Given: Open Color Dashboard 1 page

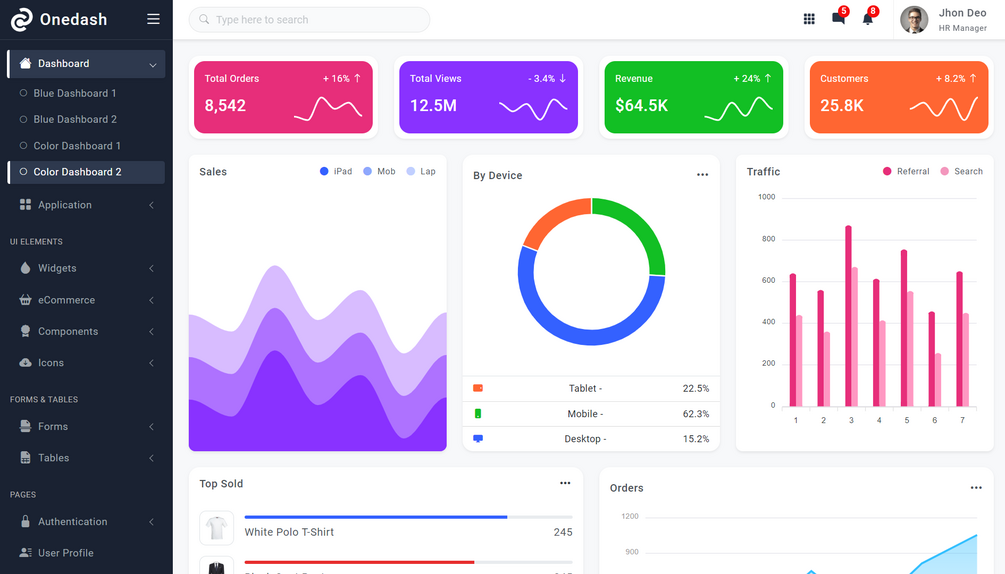Looking at the screenshot, I should tap(86, 146).
